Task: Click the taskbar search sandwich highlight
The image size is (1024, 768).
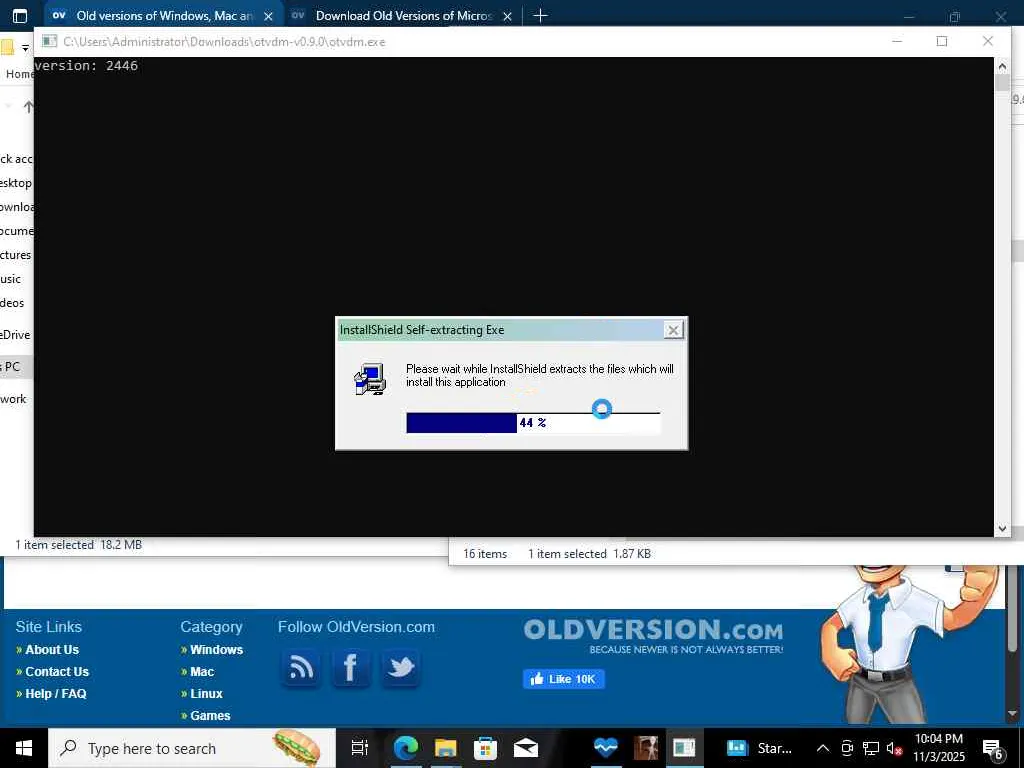Action: click(x=296, y=748)
